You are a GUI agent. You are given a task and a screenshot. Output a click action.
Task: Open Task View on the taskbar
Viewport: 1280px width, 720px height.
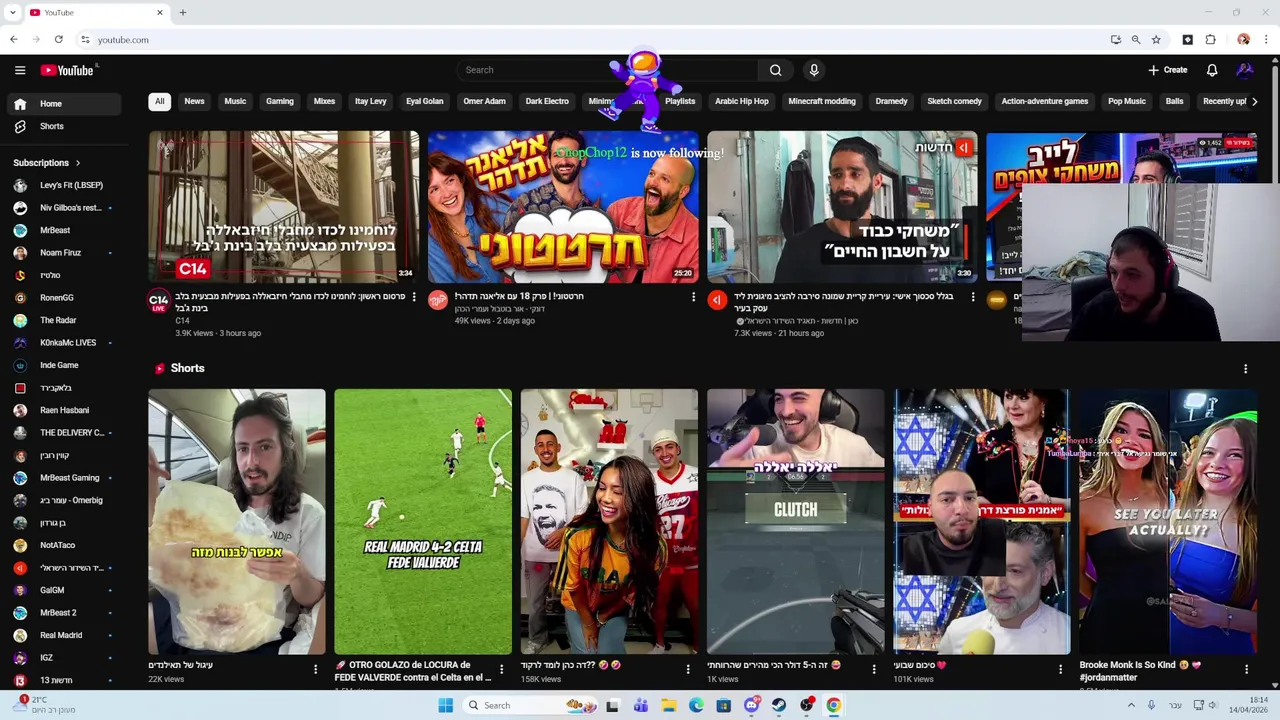click(x=612, y=705)
